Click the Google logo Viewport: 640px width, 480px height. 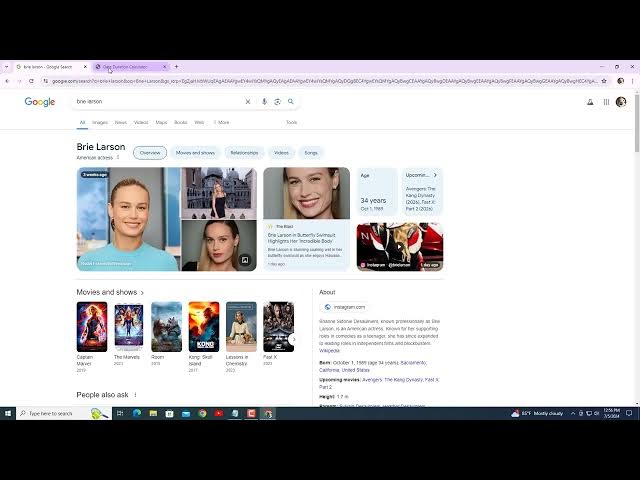[x=40, y=102]
